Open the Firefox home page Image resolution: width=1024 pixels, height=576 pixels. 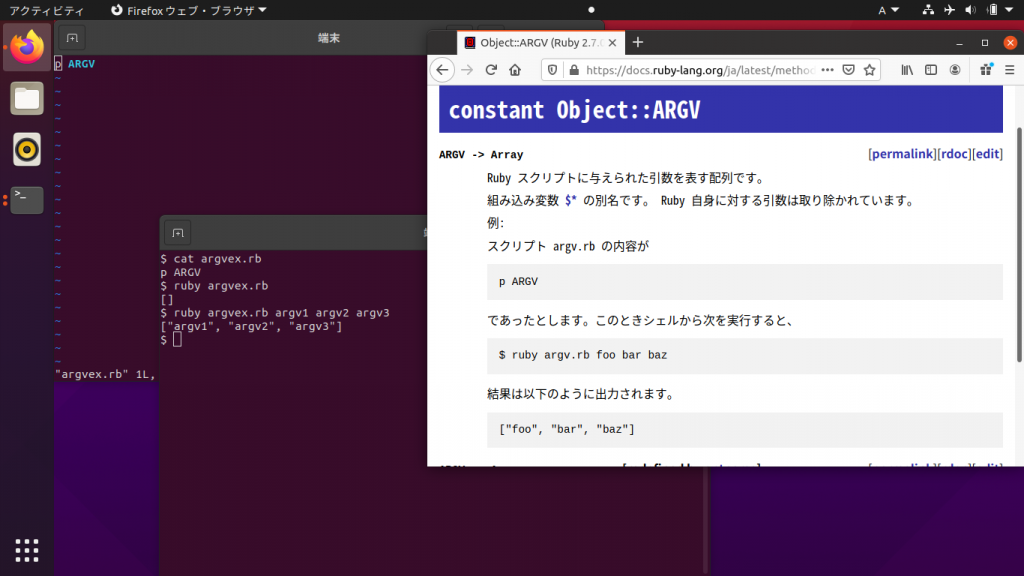point(514,70)
